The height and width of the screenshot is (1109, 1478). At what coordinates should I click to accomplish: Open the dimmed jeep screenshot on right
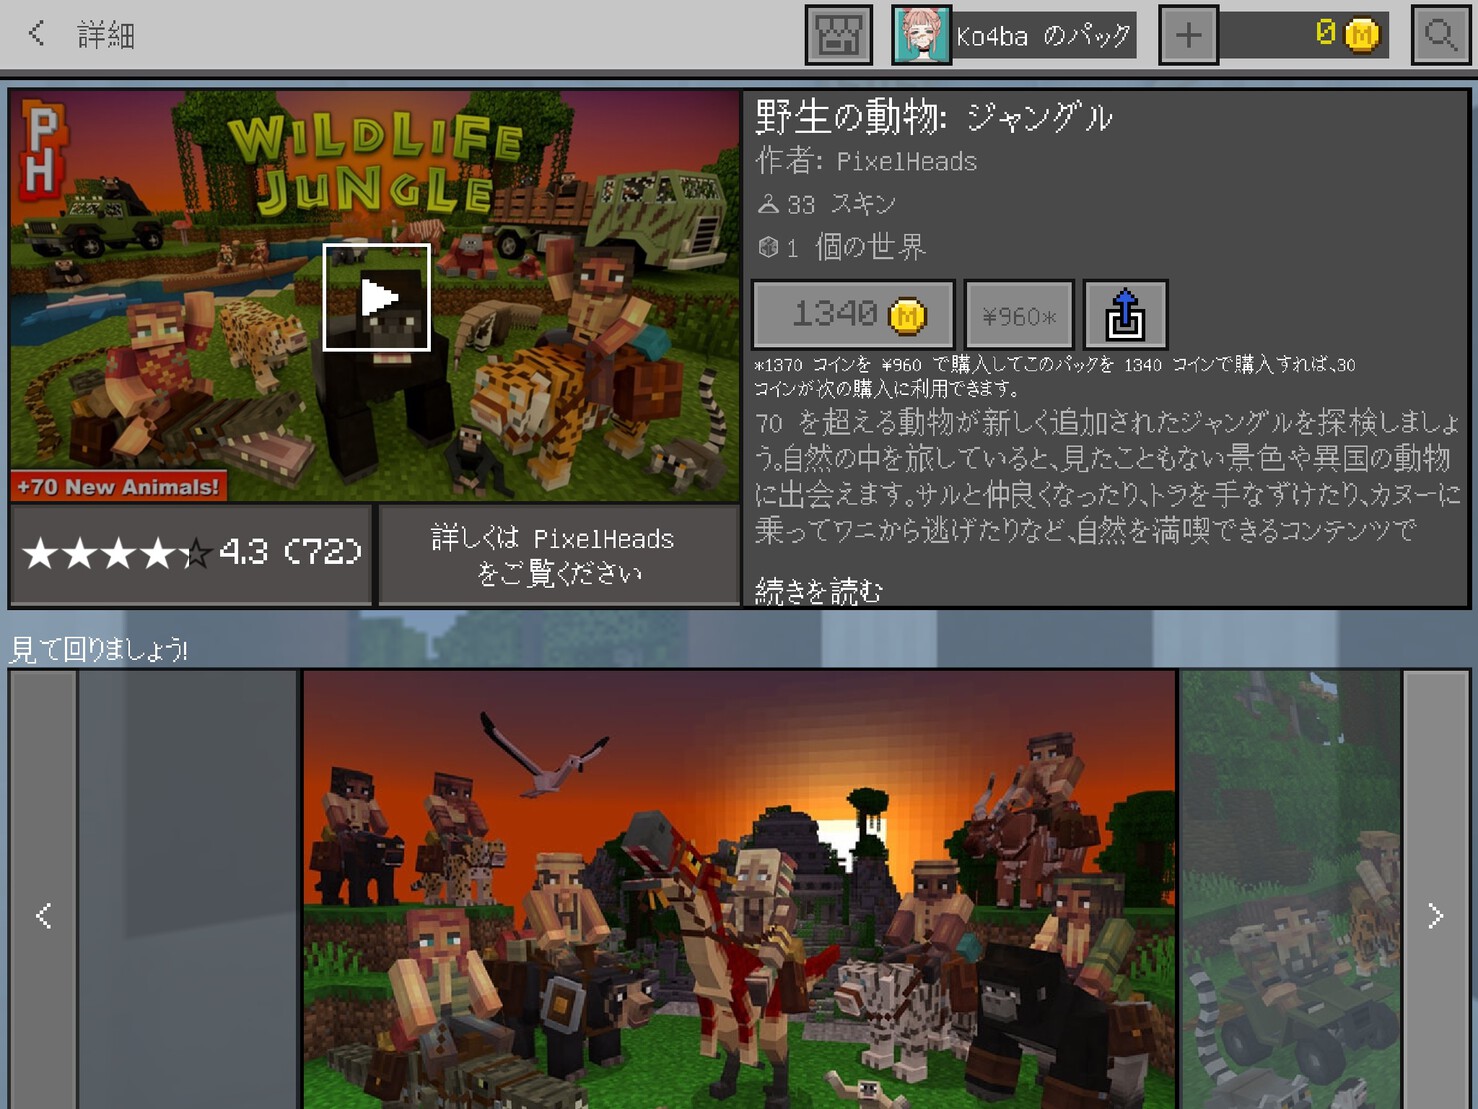1290,890
